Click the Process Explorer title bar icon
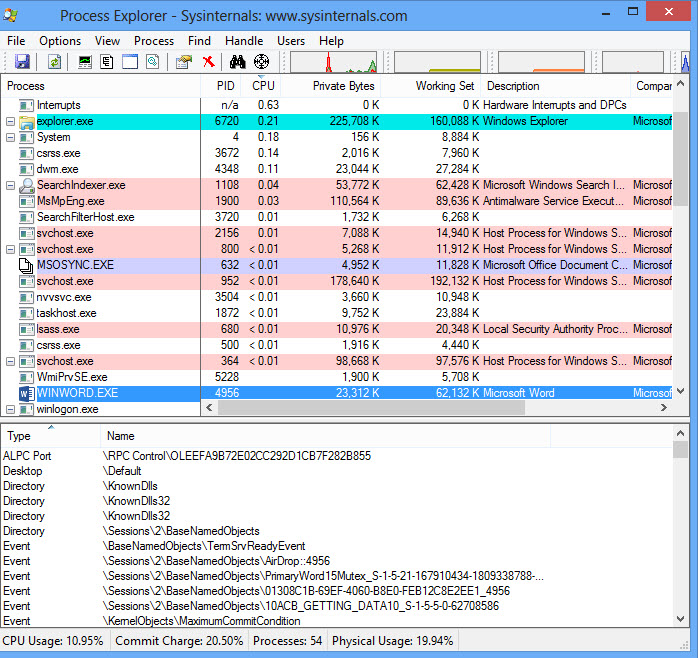 10,15
